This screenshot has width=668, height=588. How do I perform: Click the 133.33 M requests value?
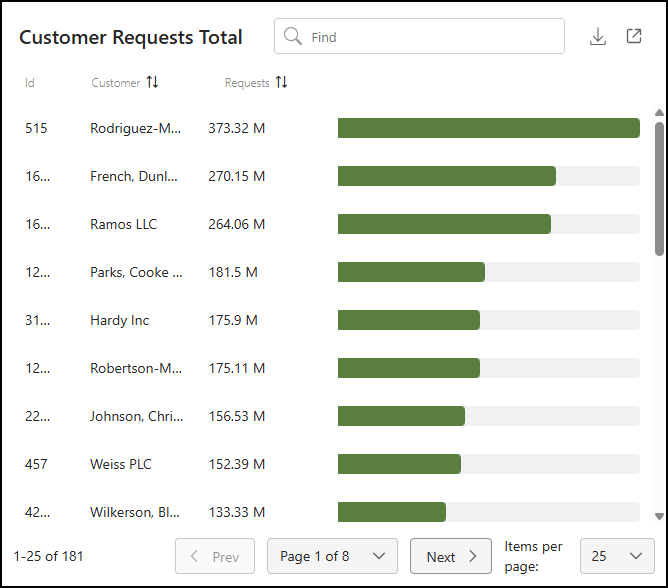click(x=236, y=512)
